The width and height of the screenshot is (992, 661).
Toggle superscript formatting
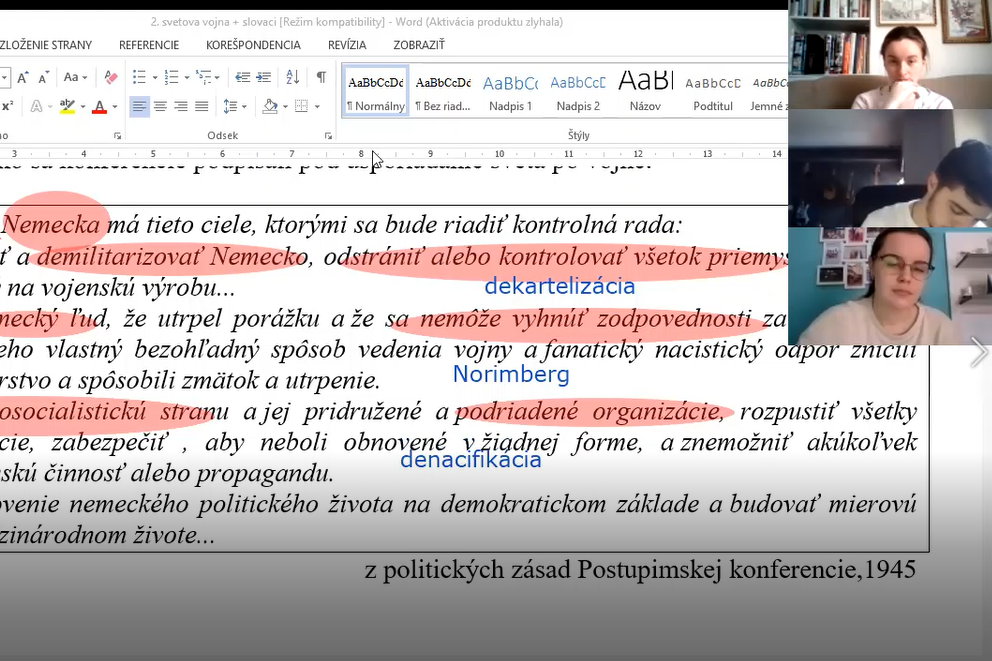tap(7, 106)
